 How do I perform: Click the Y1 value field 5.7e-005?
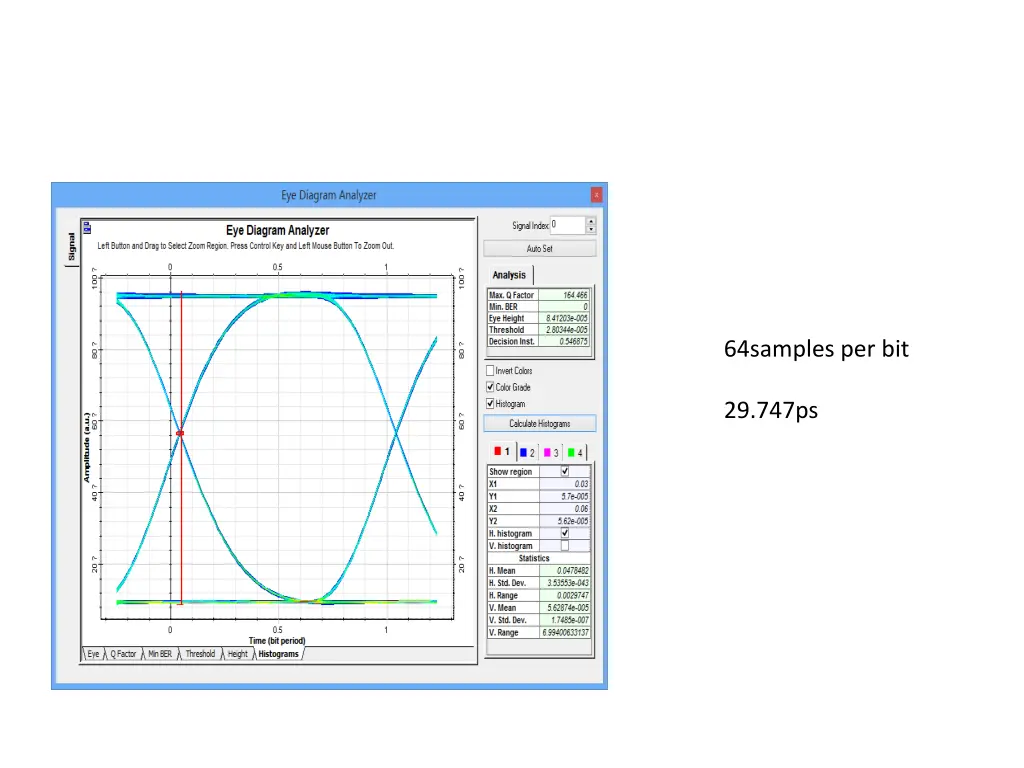(565, 496)
